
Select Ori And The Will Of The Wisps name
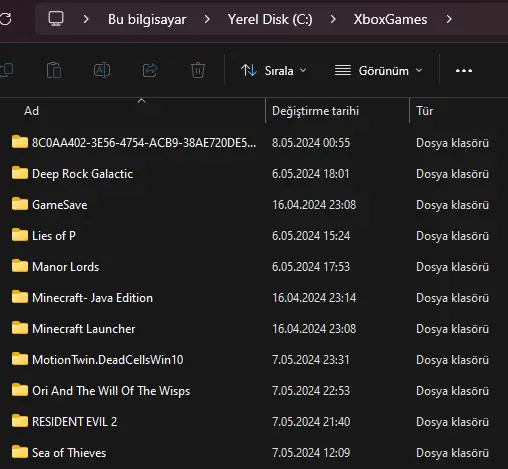111,391
